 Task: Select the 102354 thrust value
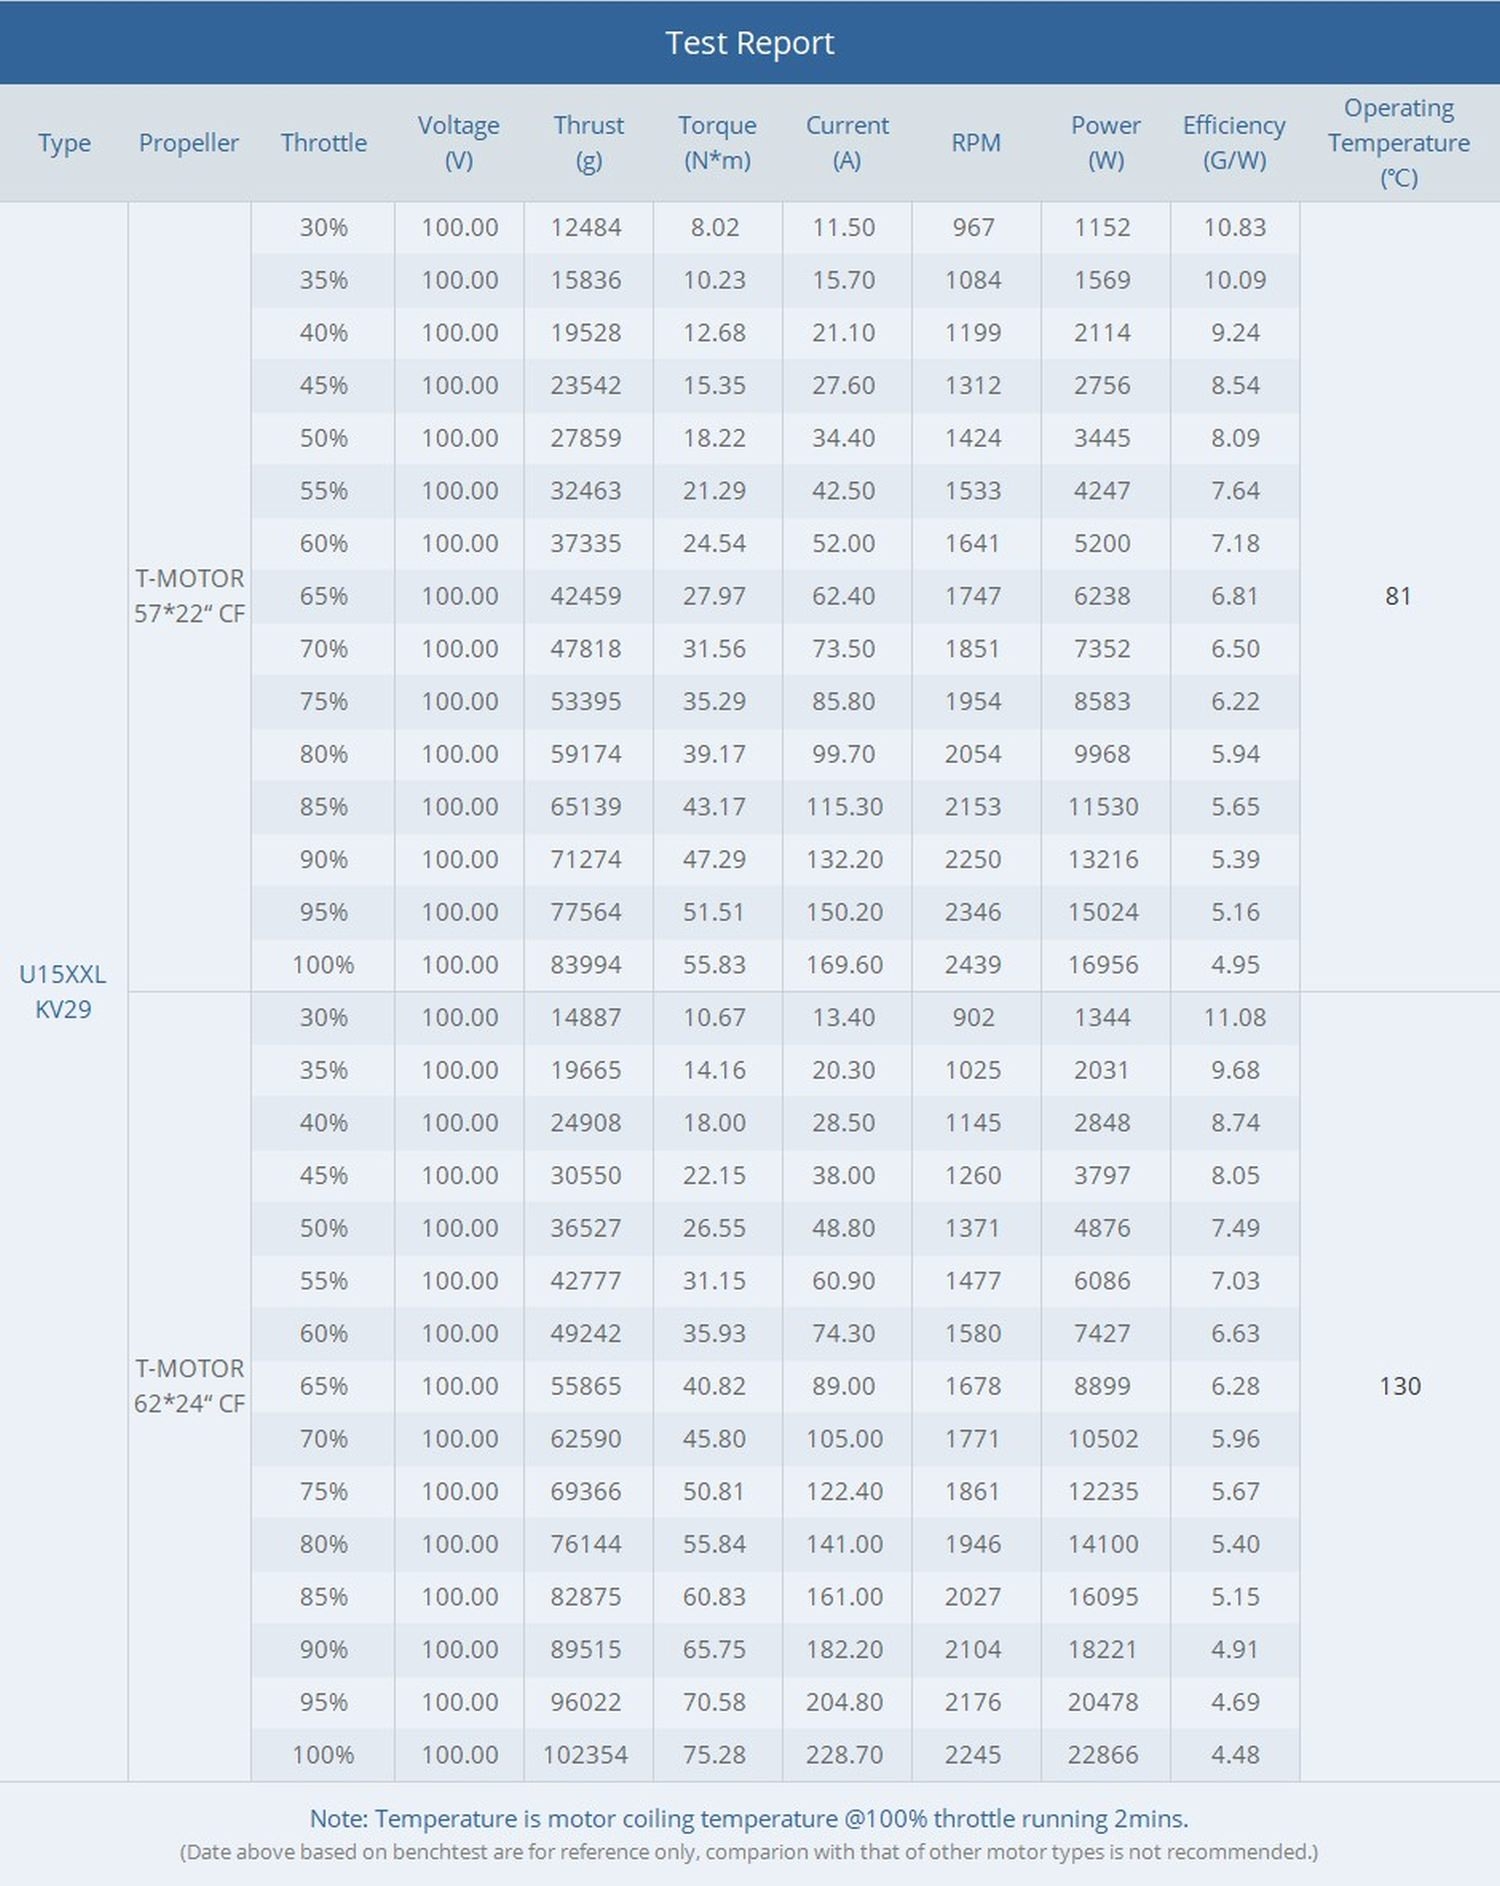pos(585,1755)
